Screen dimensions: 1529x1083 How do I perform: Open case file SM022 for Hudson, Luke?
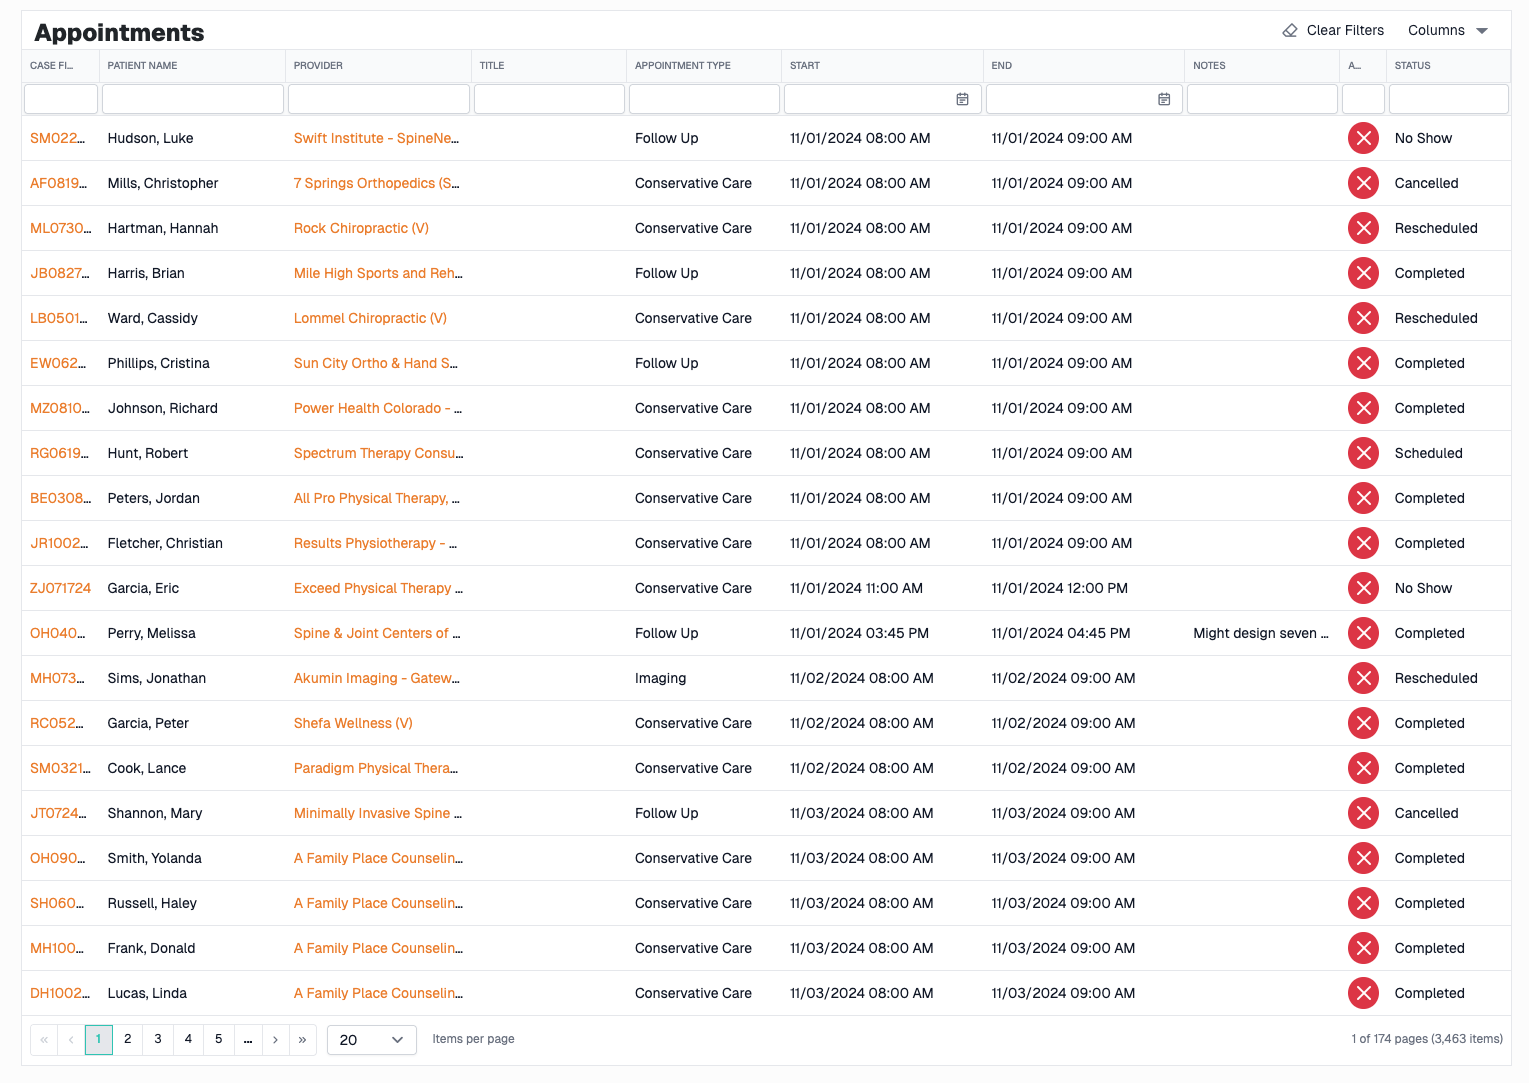[x=60, y=138]
